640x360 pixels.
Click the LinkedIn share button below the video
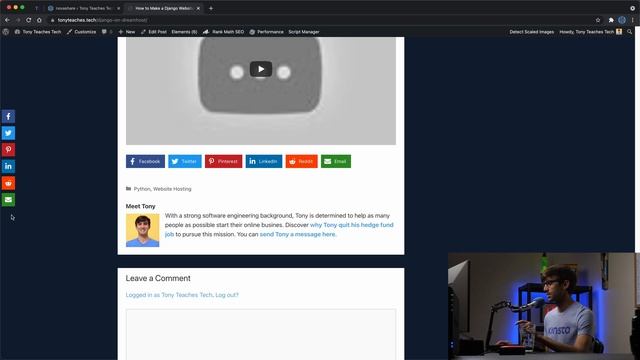click(x=264, y=161)
